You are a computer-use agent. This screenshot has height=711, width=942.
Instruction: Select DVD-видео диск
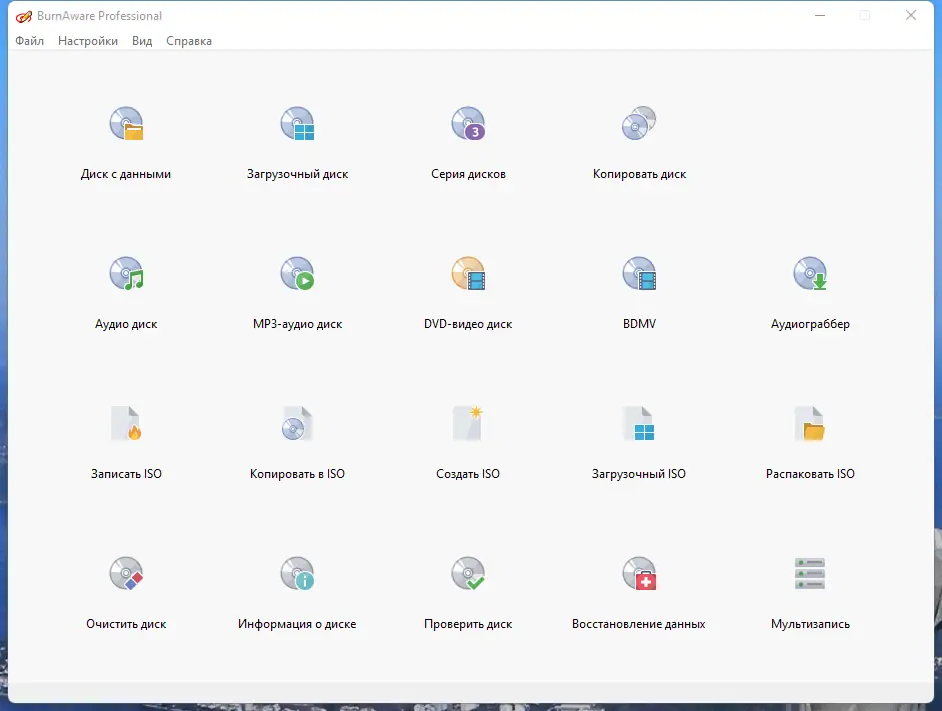click(x=468, y=290)
